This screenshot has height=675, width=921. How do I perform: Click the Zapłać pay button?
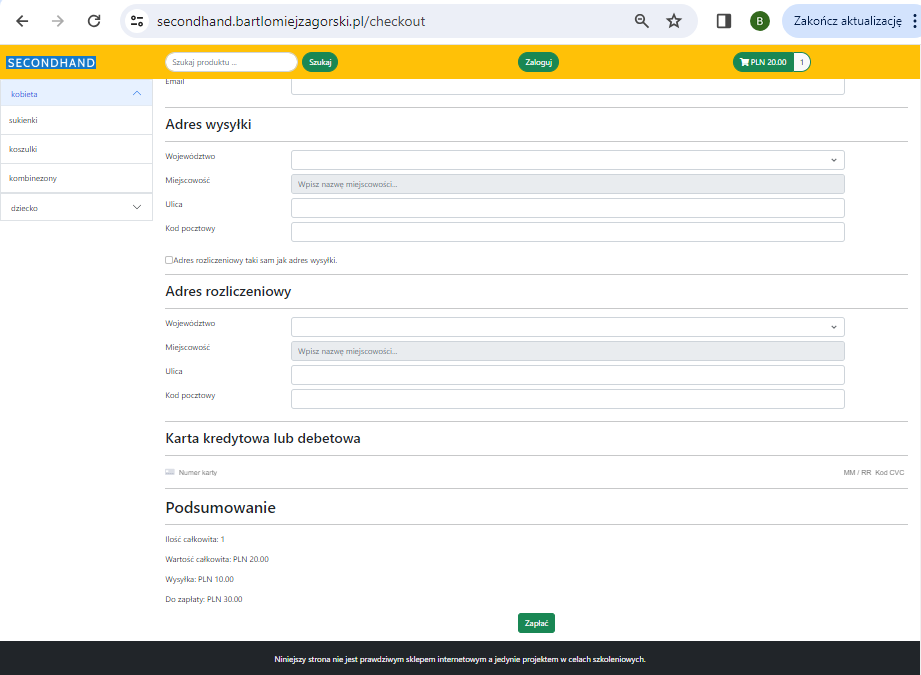click(536, 623)
